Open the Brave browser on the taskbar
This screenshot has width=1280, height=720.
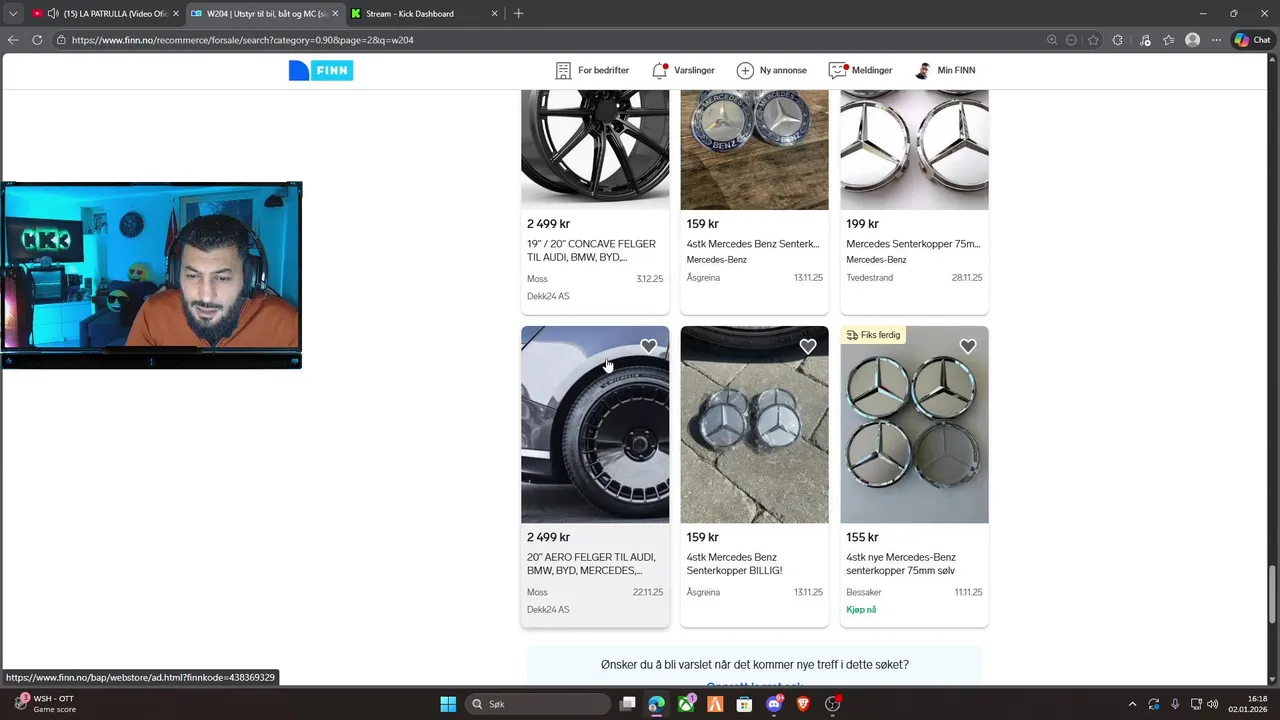tap(803, 704)
